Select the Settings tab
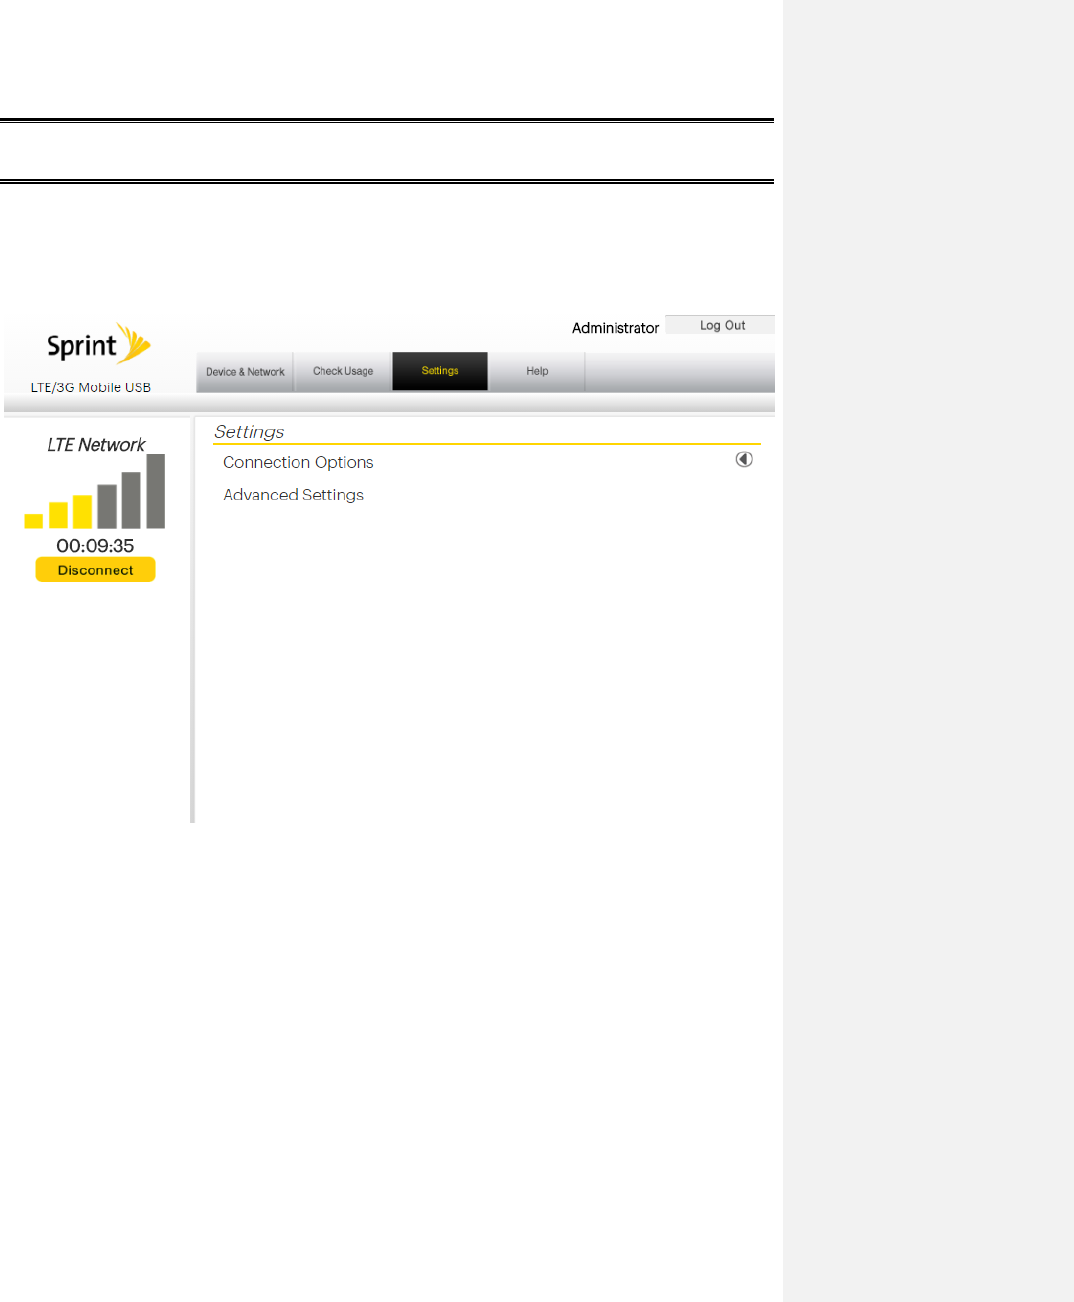 point(440,371)
